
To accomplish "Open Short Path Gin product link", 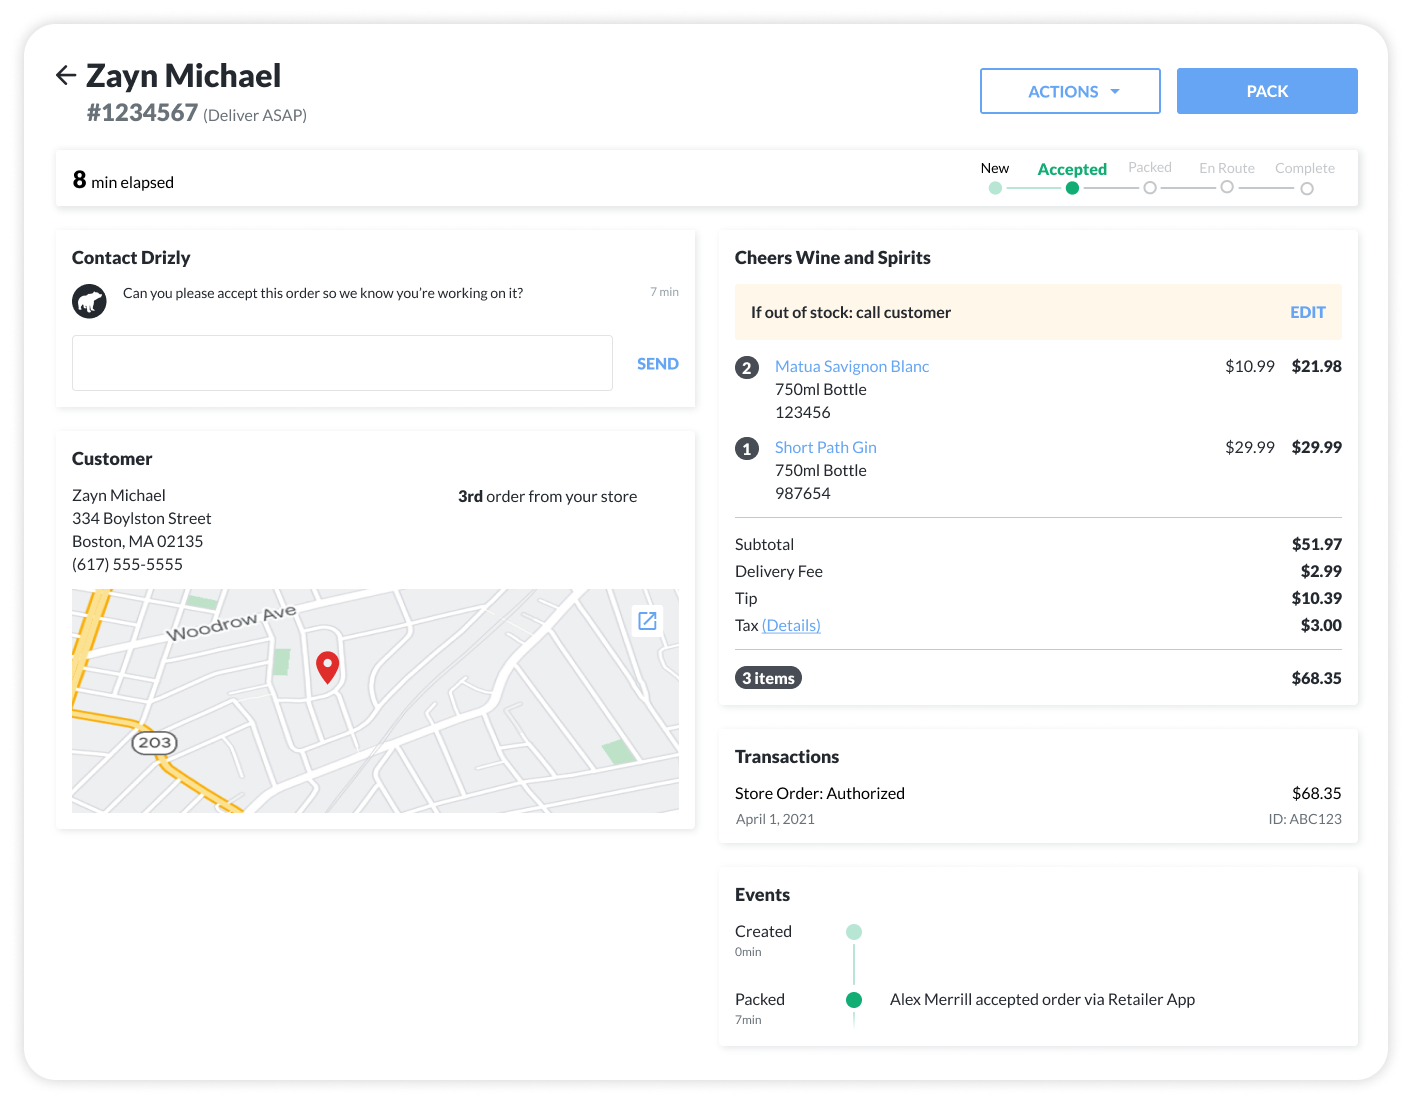I will (x=826, y=447).
